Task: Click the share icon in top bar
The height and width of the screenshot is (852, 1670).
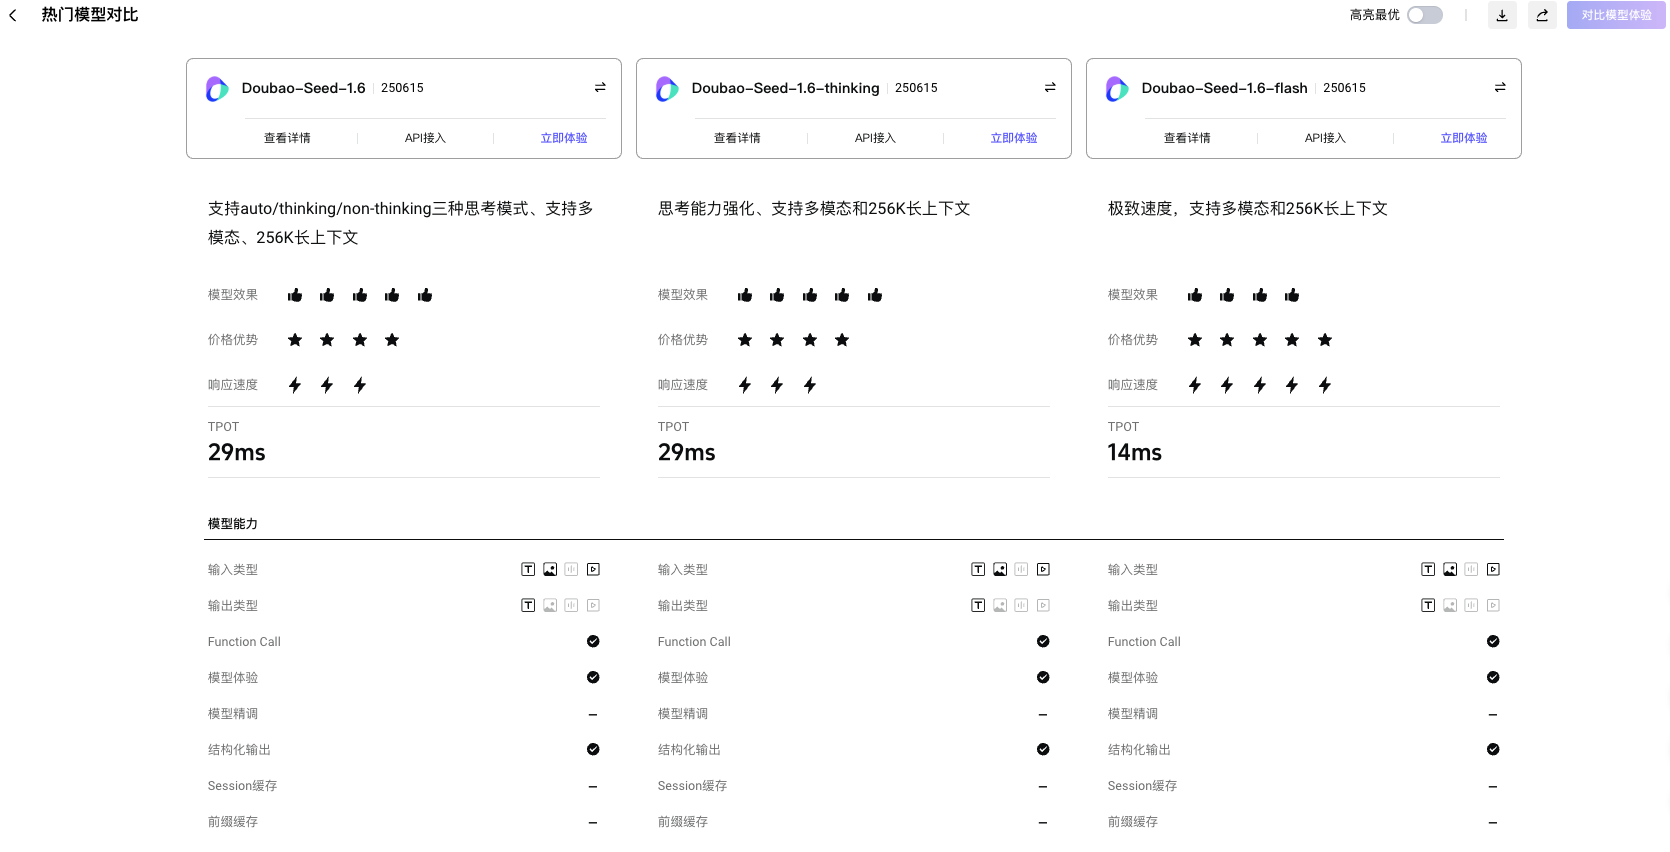Action: (1542, 15)
